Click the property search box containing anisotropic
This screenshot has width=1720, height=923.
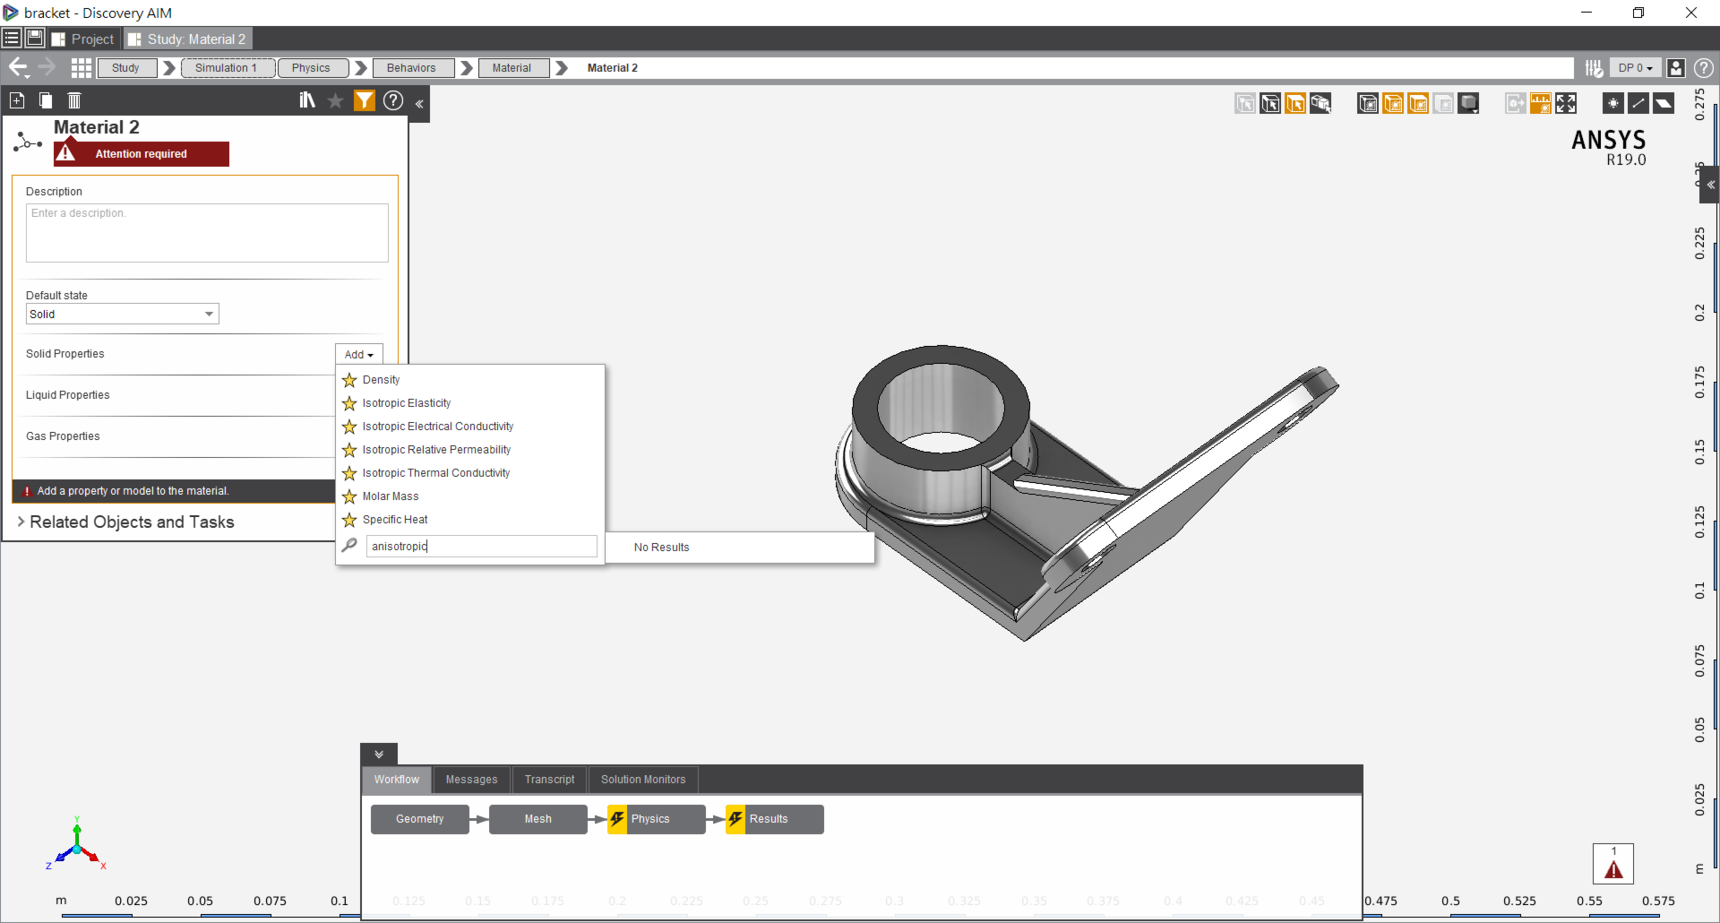pos(481,546)
